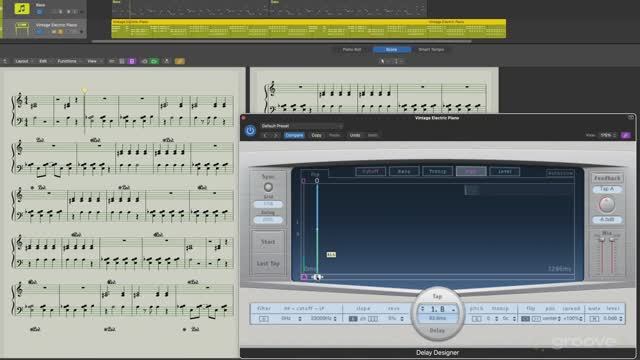Click the tap delay time field
Viewport: 640px width, 360px height.
pos(437,318)
